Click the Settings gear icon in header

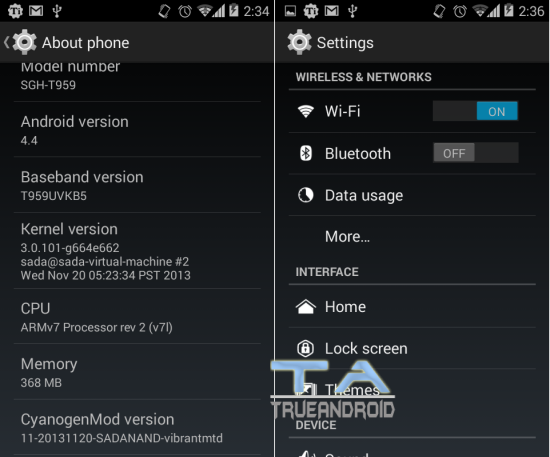pyautogui.click(x=299, y=42)
